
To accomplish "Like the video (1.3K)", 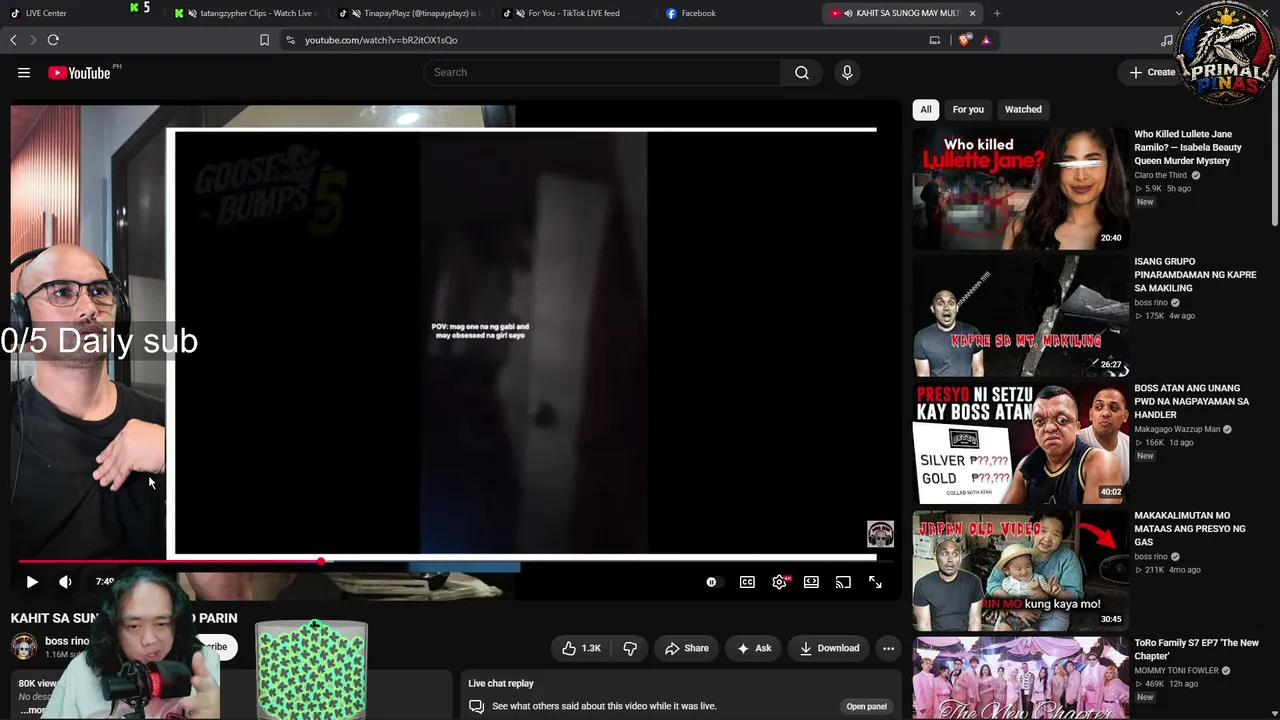I will click(x=581, y=648).
